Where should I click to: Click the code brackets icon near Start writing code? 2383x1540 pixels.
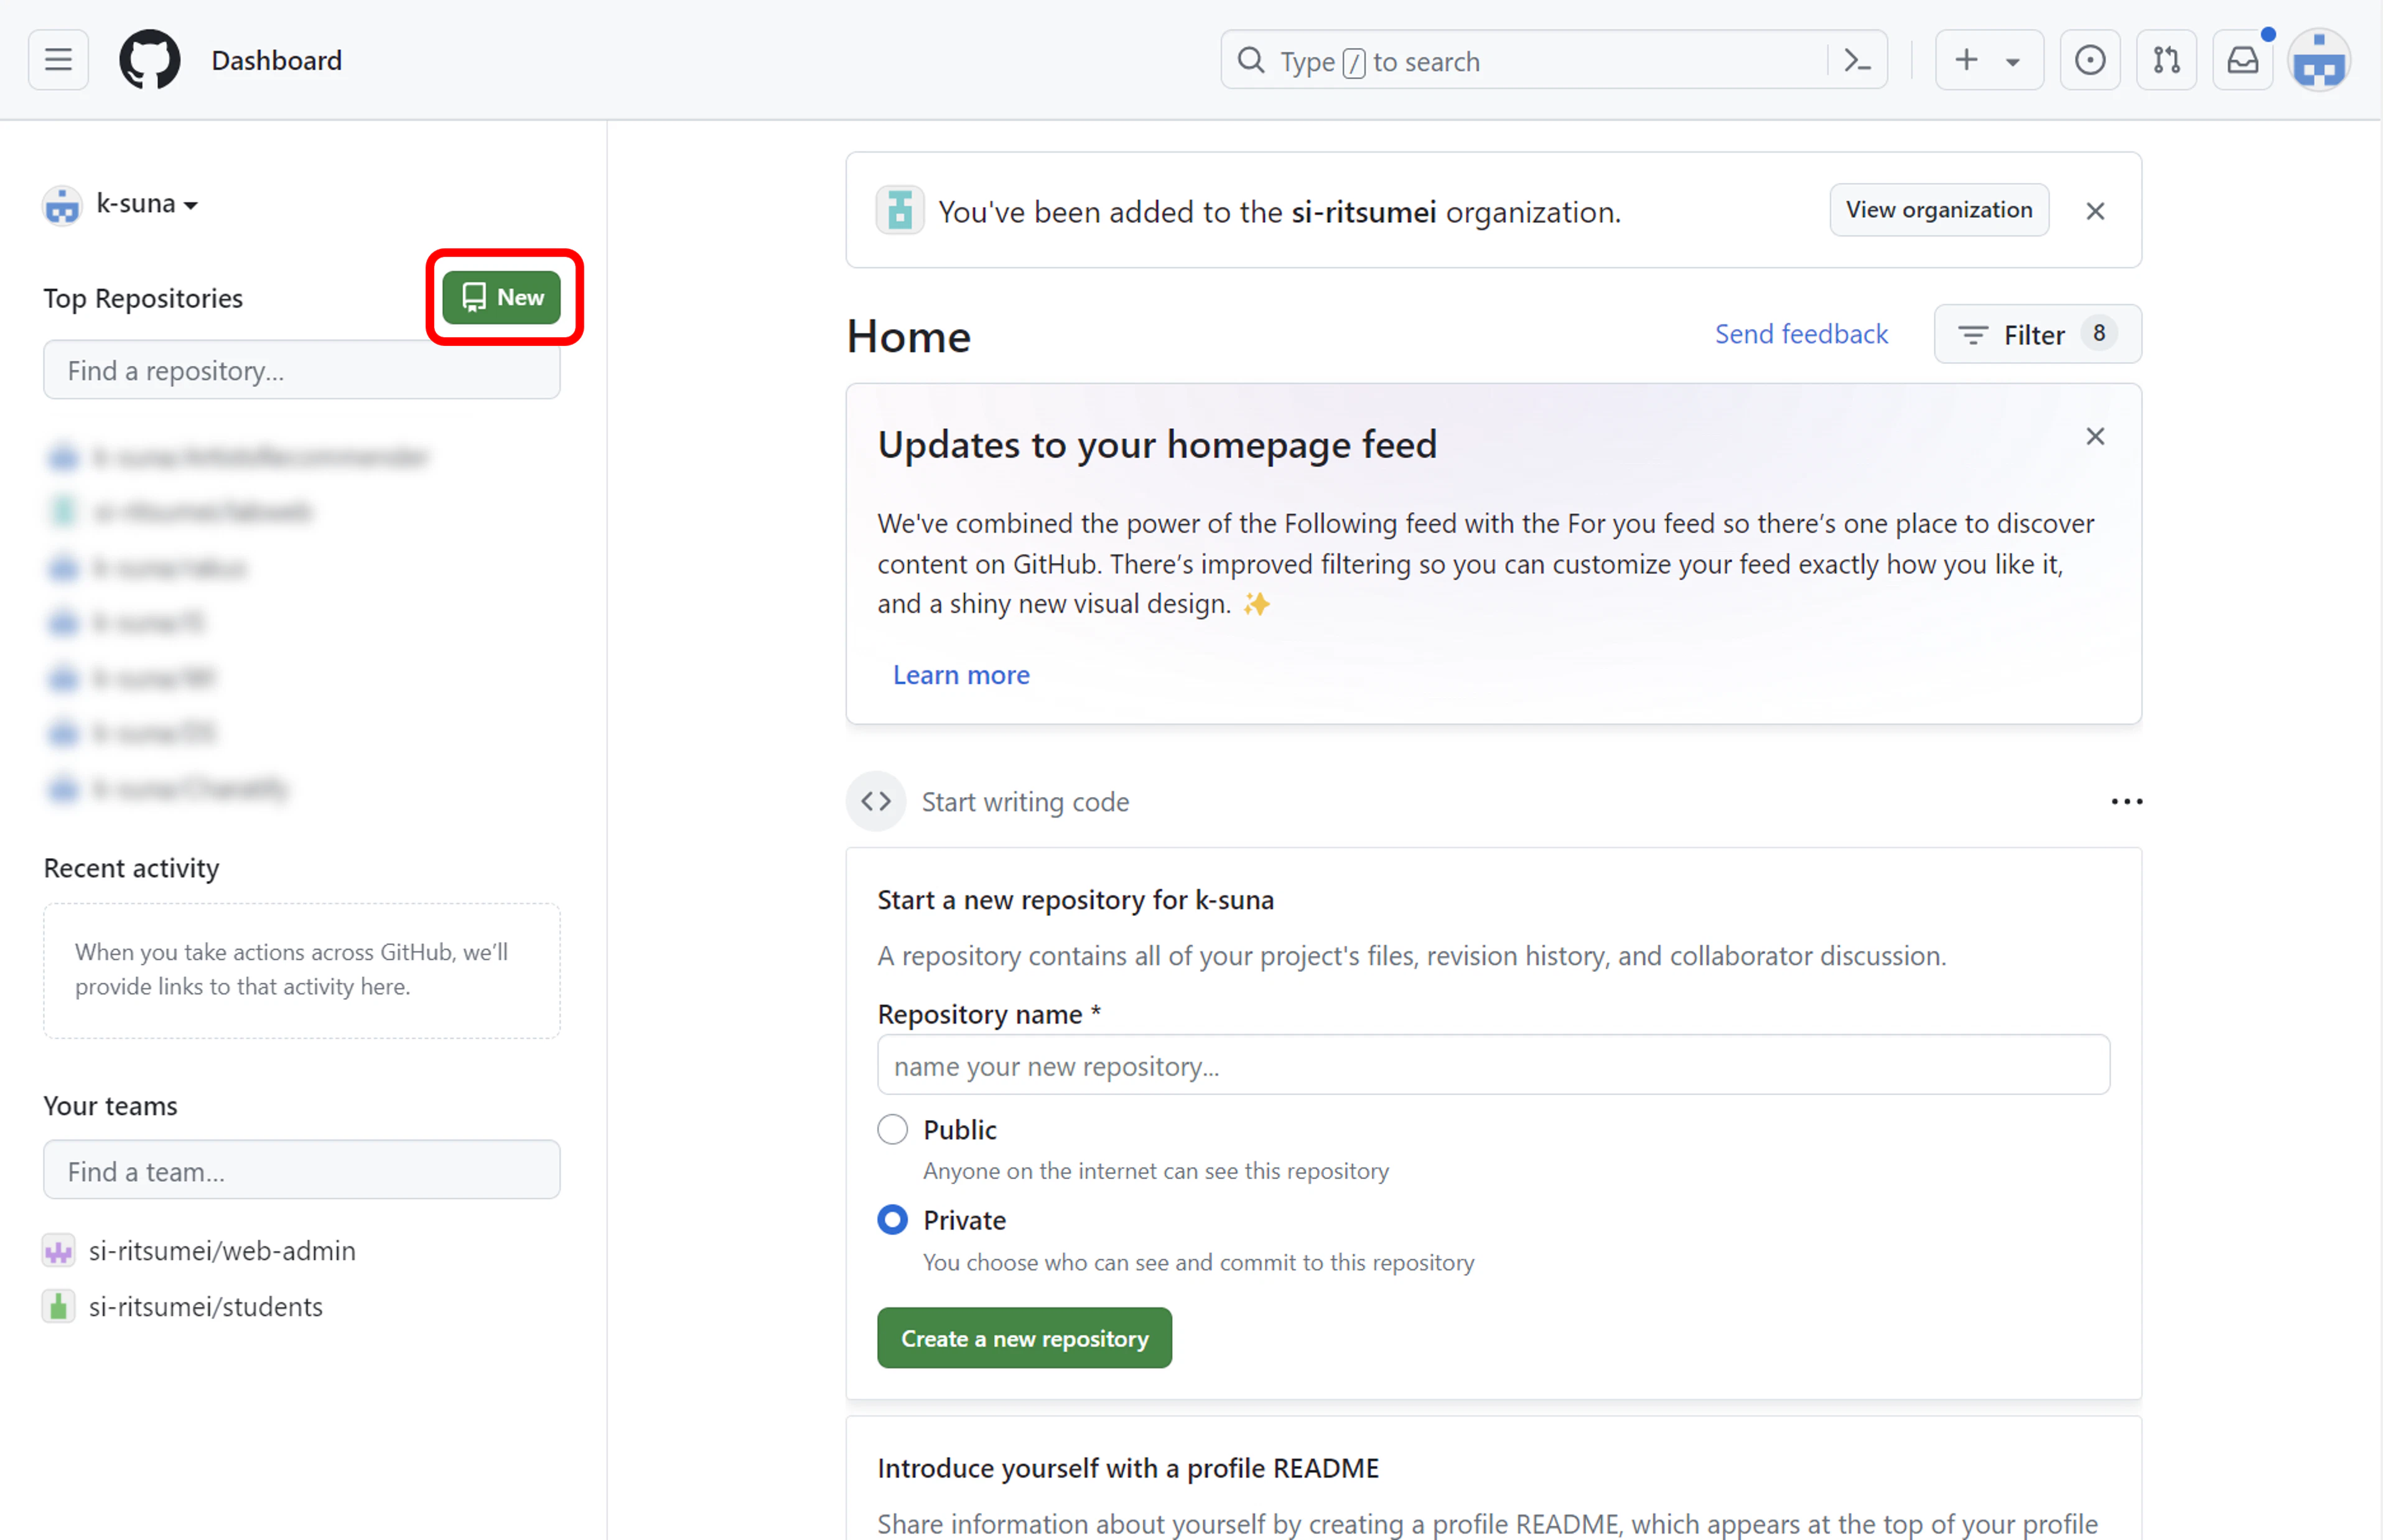(876, 801)
